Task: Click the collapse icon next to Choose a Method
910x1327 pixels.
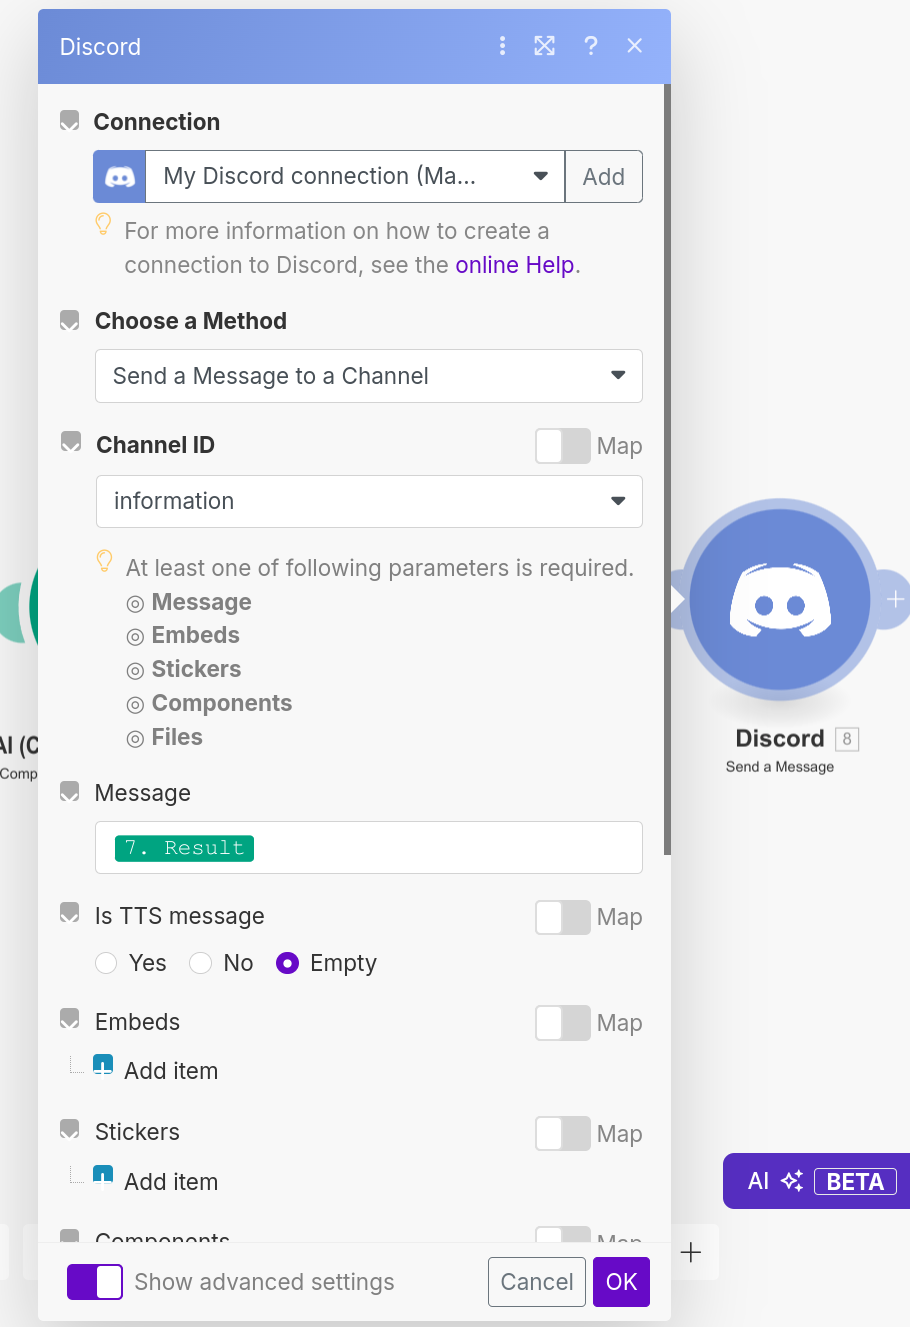Action: (x=69, y=320)
